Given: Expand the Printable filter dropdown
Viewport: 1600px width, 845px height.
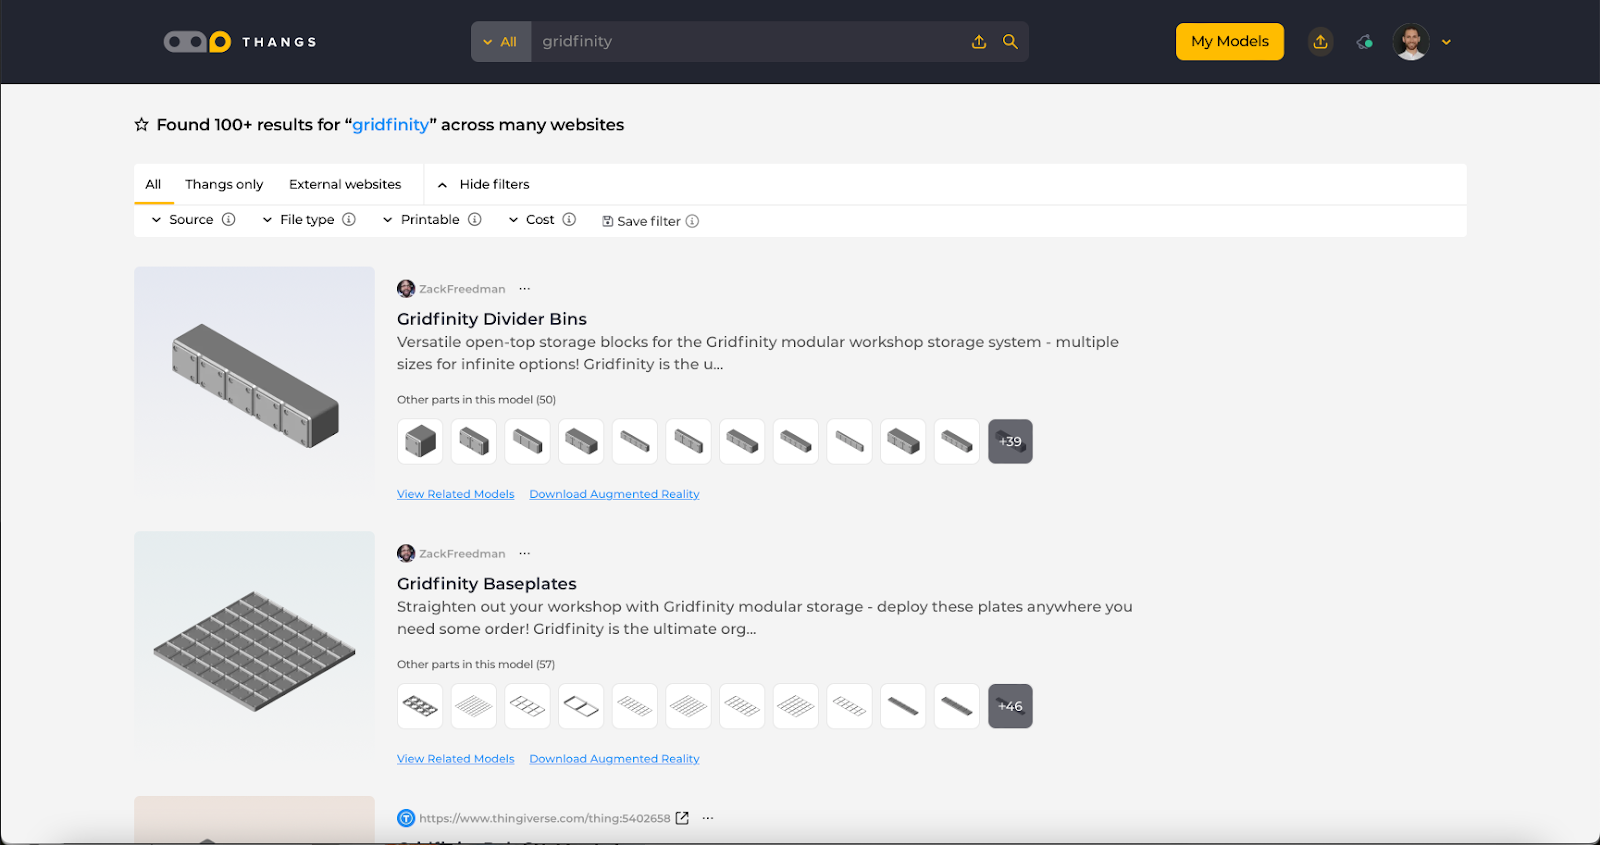Looking at the screenshot, I should coord(421,219).
